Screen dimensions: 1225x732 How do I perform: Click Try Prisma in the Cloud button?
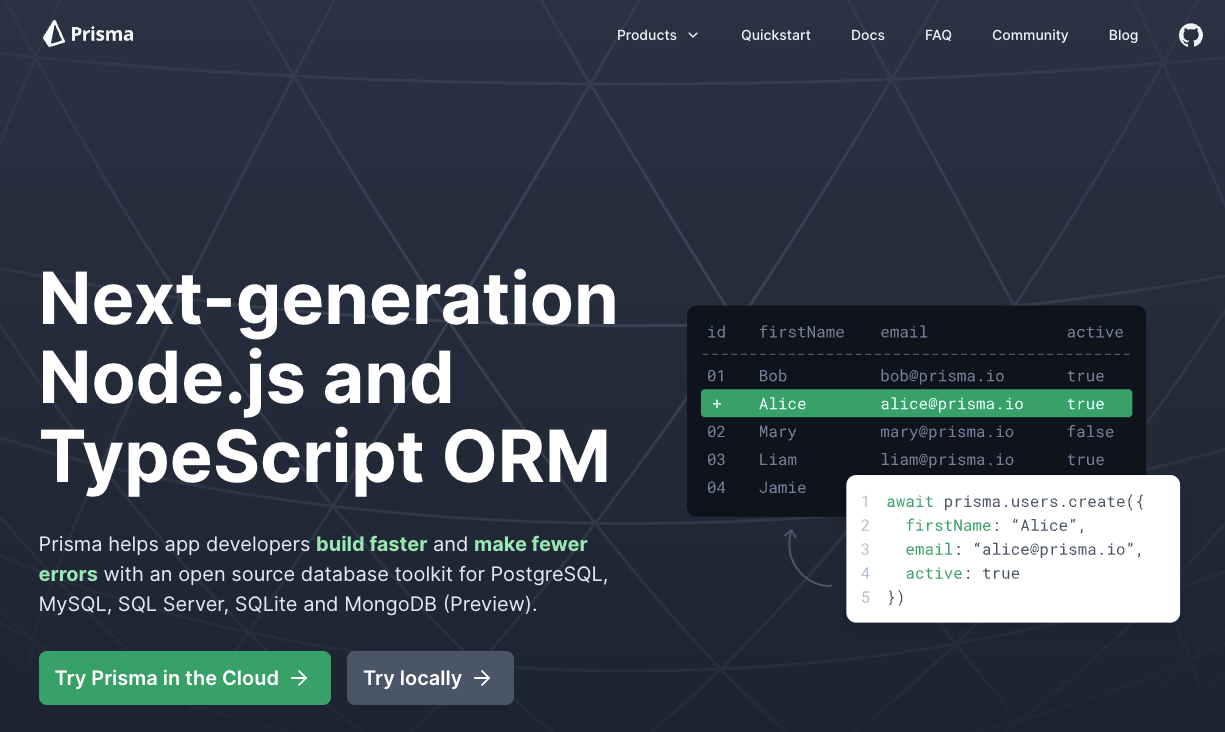tap(185, 678)
